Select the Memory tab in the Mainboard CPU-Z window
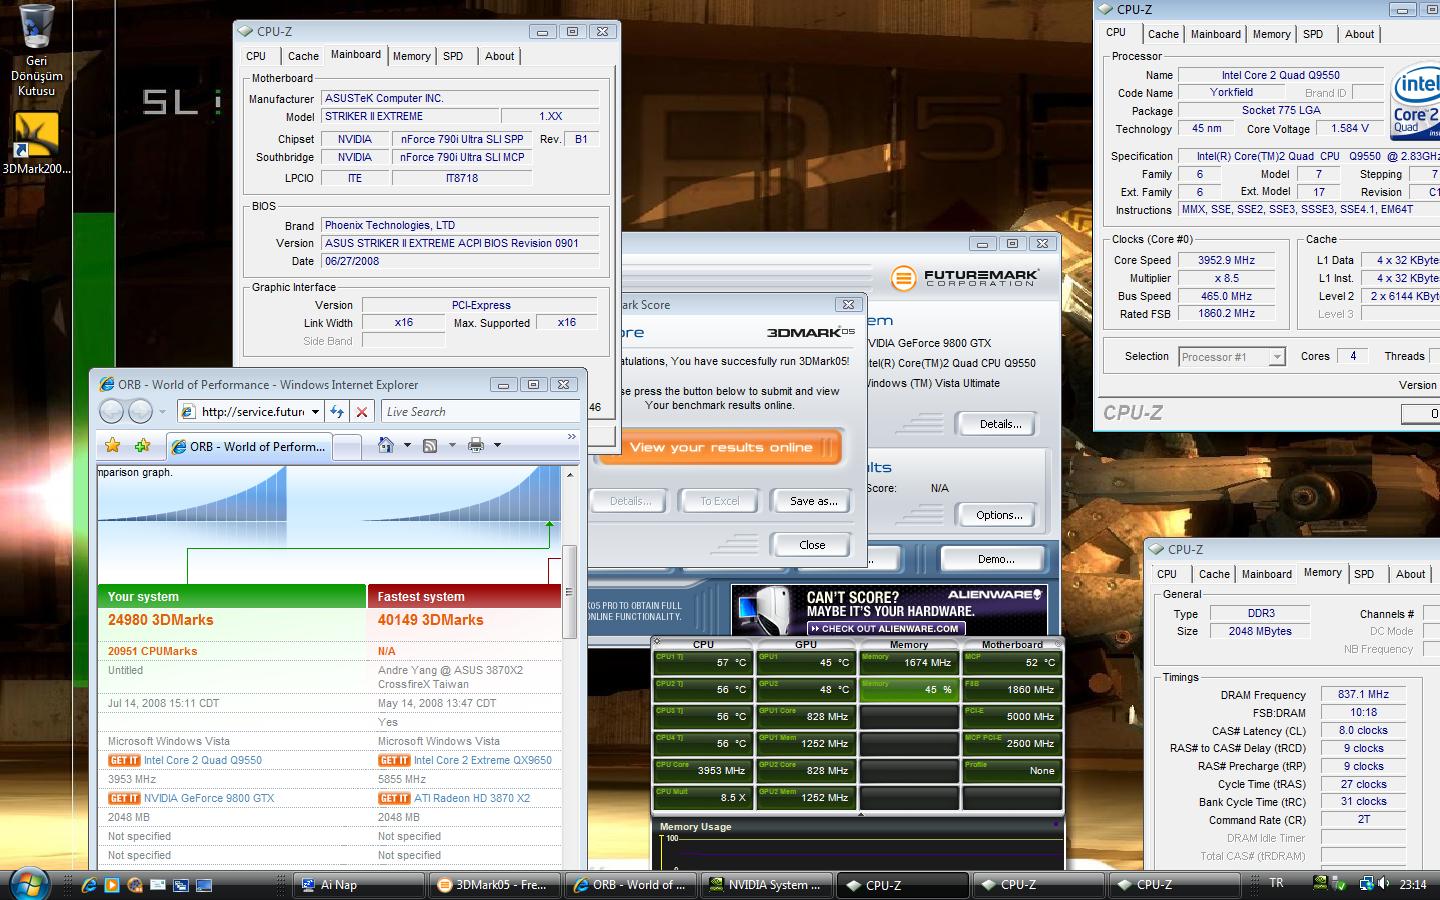 (411, 56)
